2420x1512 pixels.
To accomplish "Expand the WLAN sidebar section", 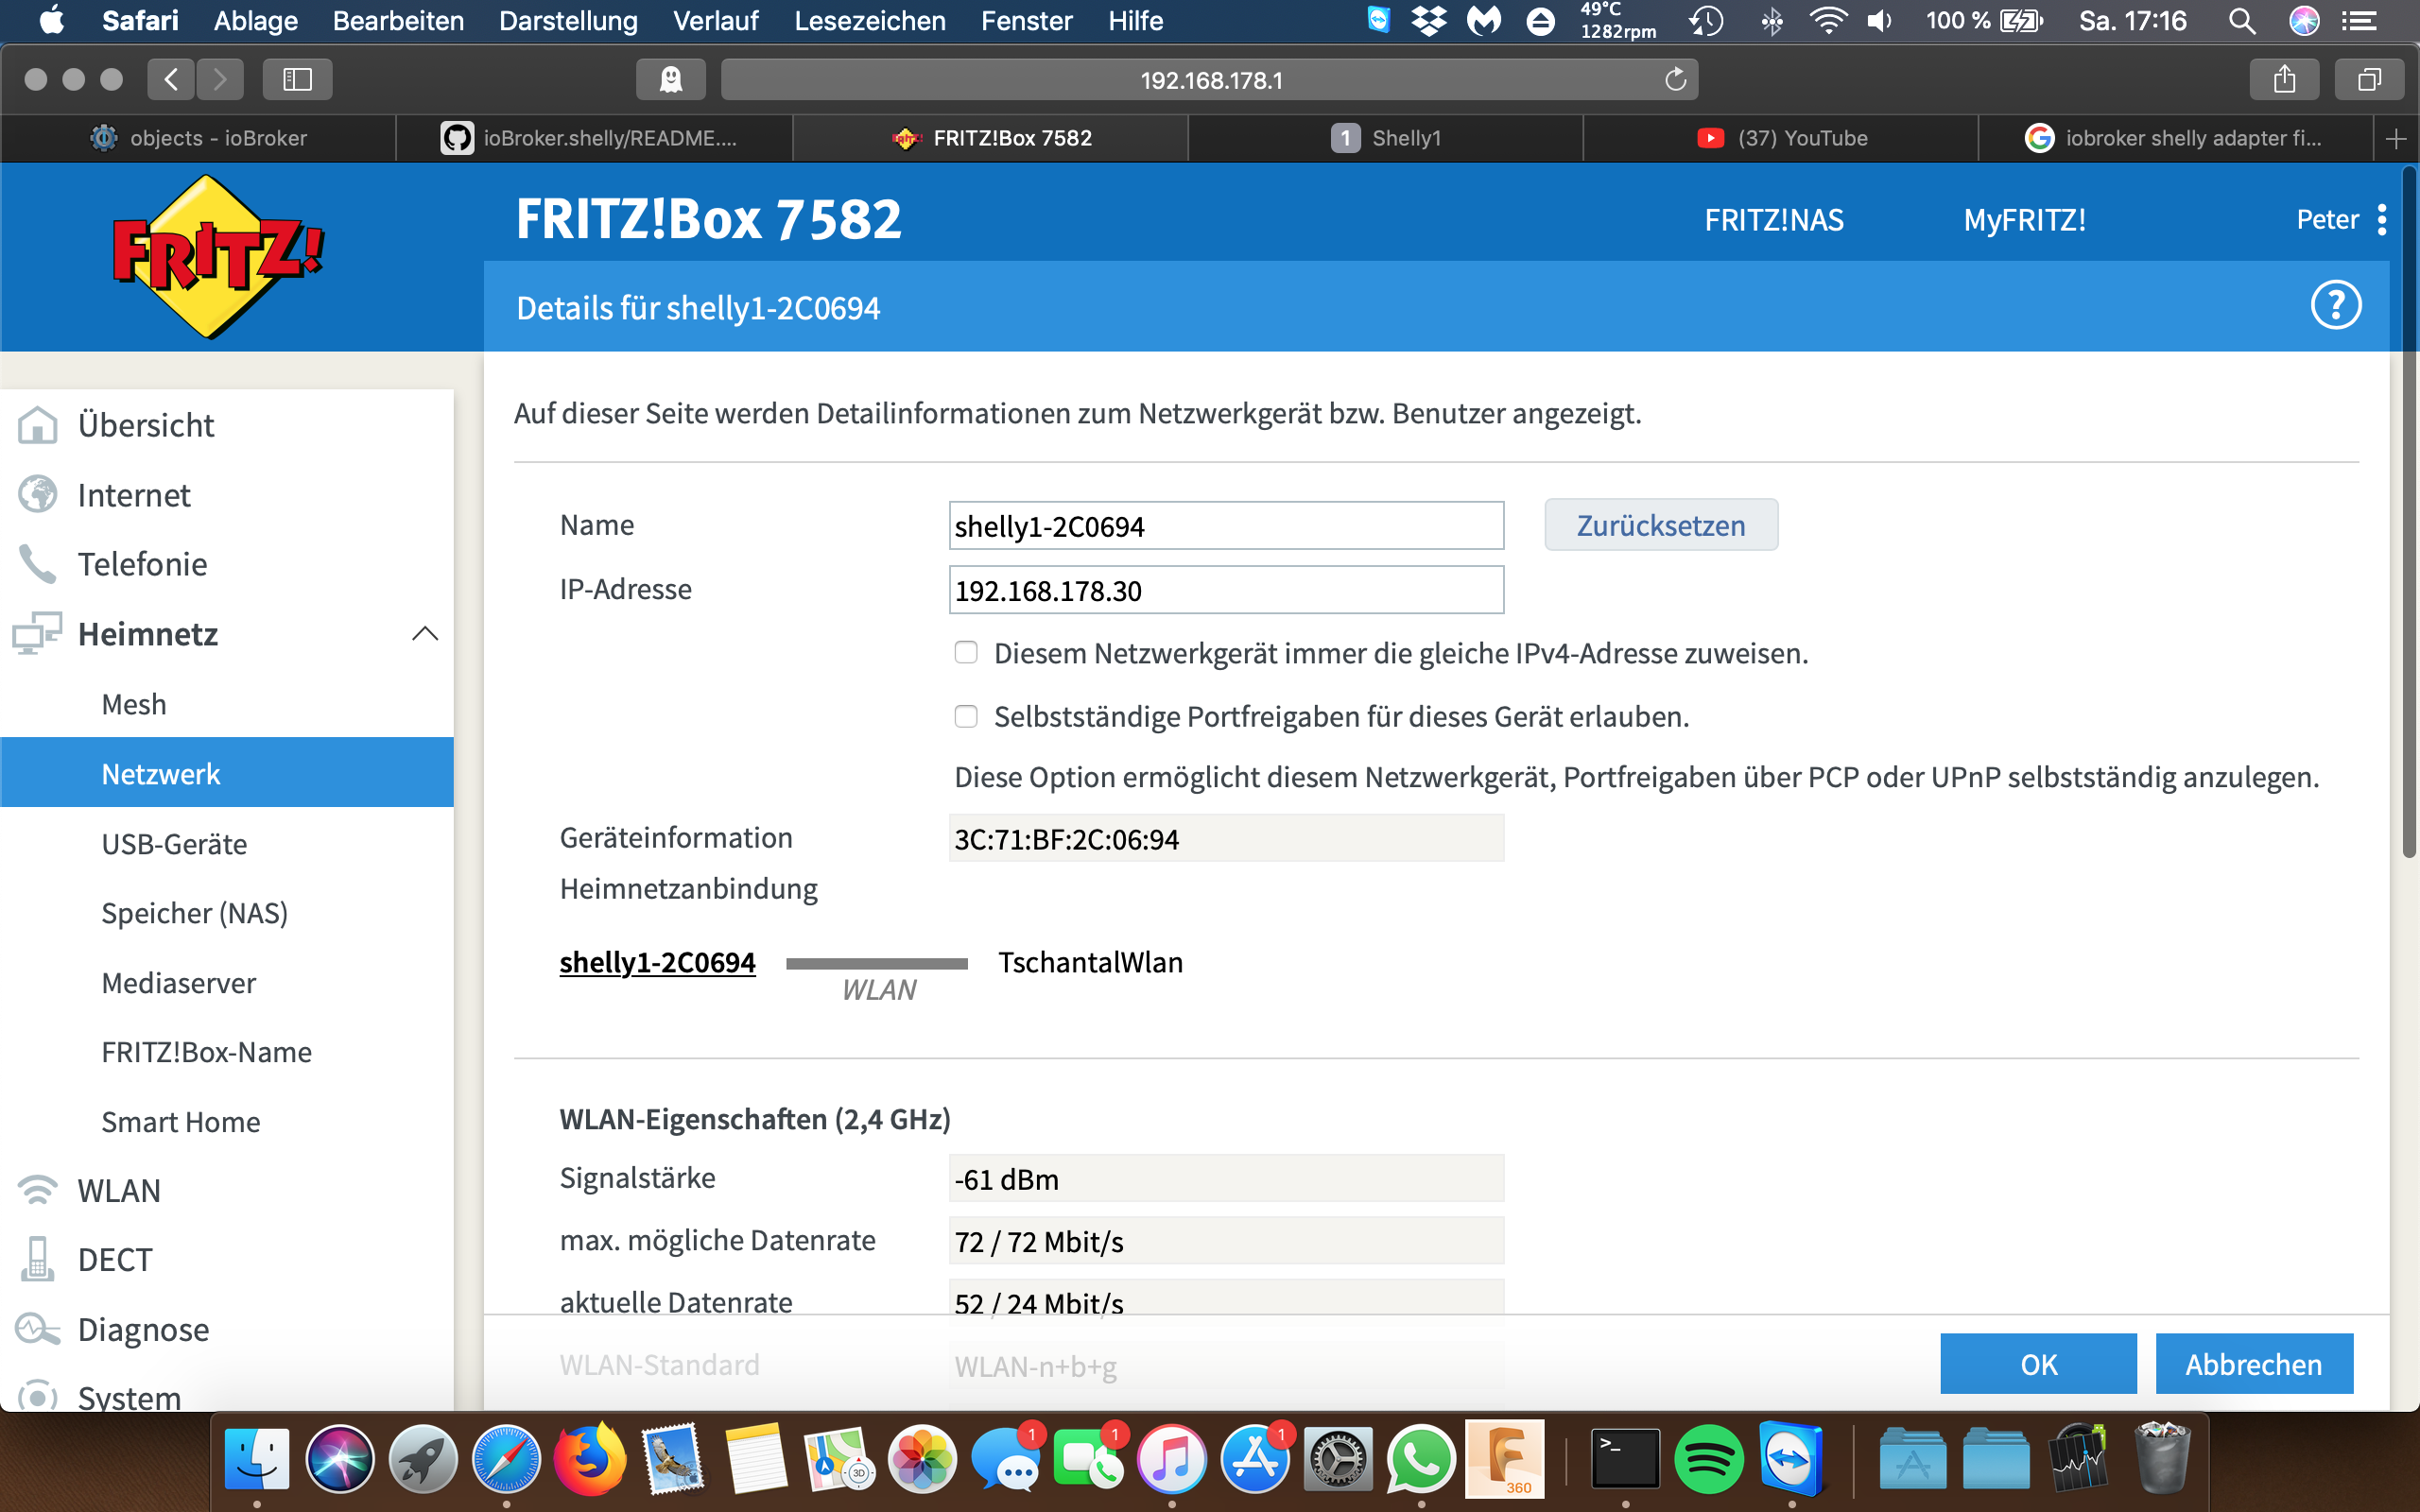I will [x=118, y=1190].
